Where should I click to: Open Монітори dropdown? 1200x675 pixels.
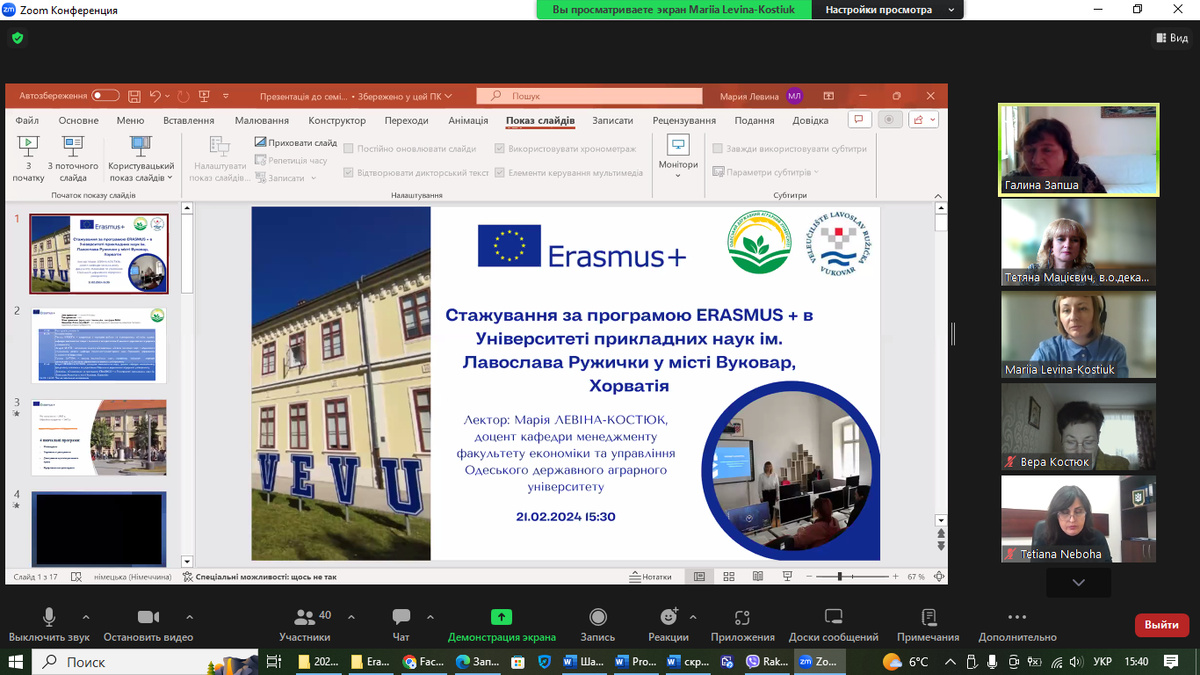(x=678, y=158)
